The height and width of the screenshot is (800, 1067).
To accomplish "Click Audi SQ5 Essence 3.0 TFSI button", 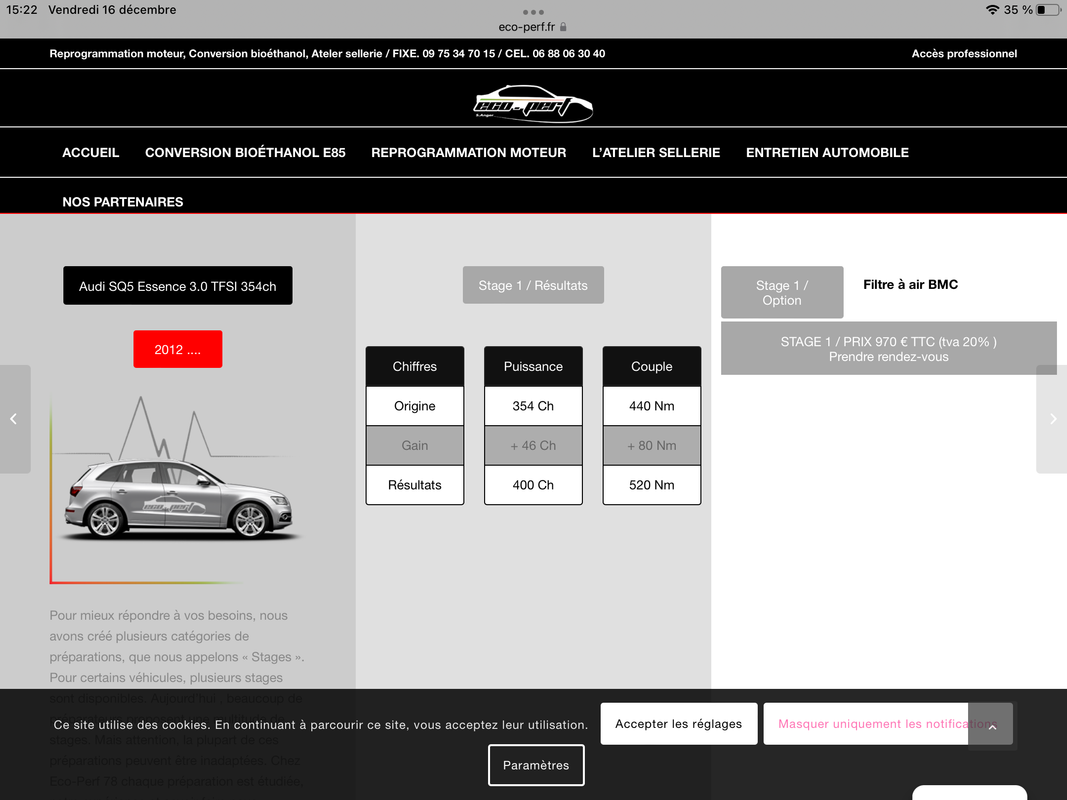I will (x=178, y=286).
